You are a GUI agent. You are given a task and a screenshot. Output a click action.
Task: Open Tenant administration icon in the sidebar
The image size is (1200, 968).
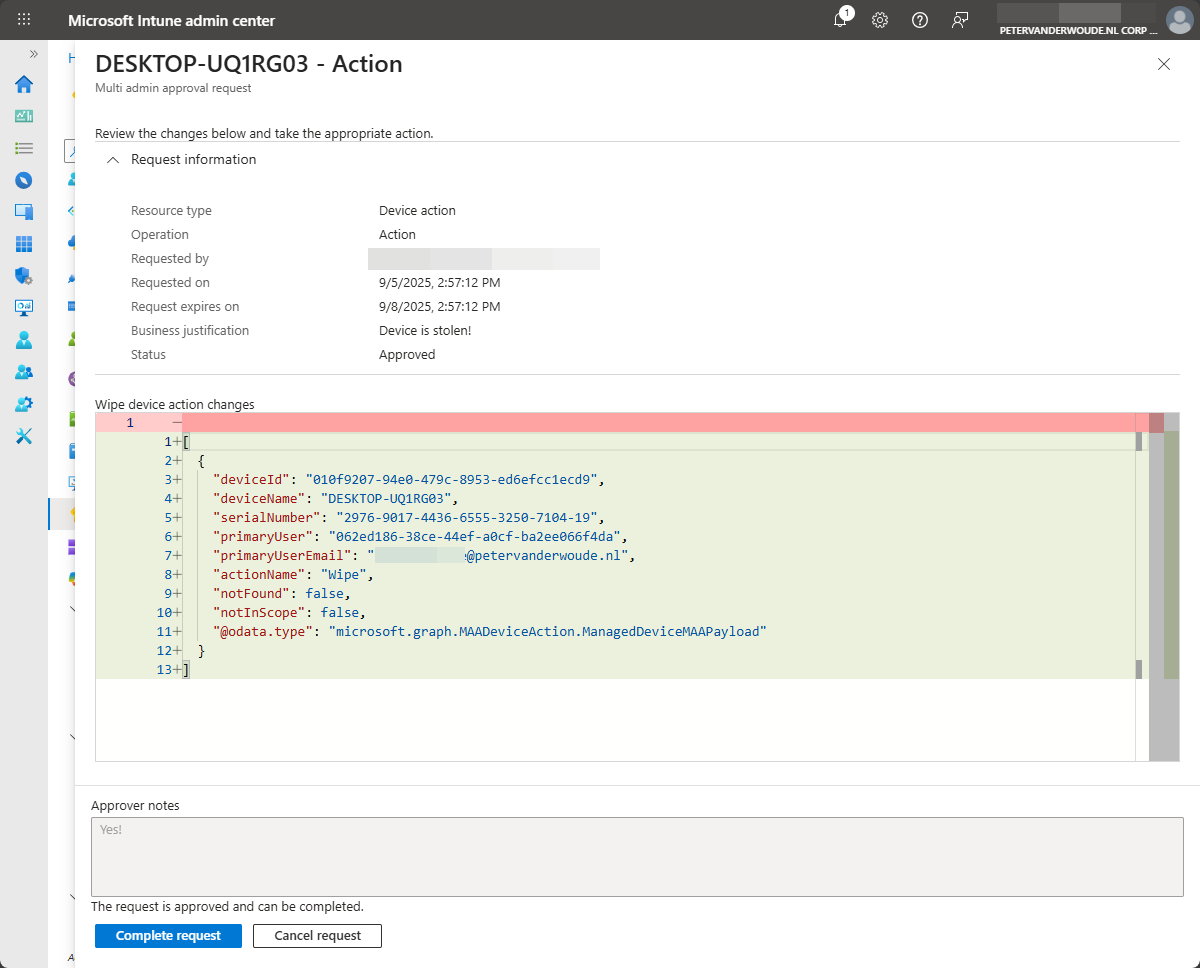coord(24,404)
